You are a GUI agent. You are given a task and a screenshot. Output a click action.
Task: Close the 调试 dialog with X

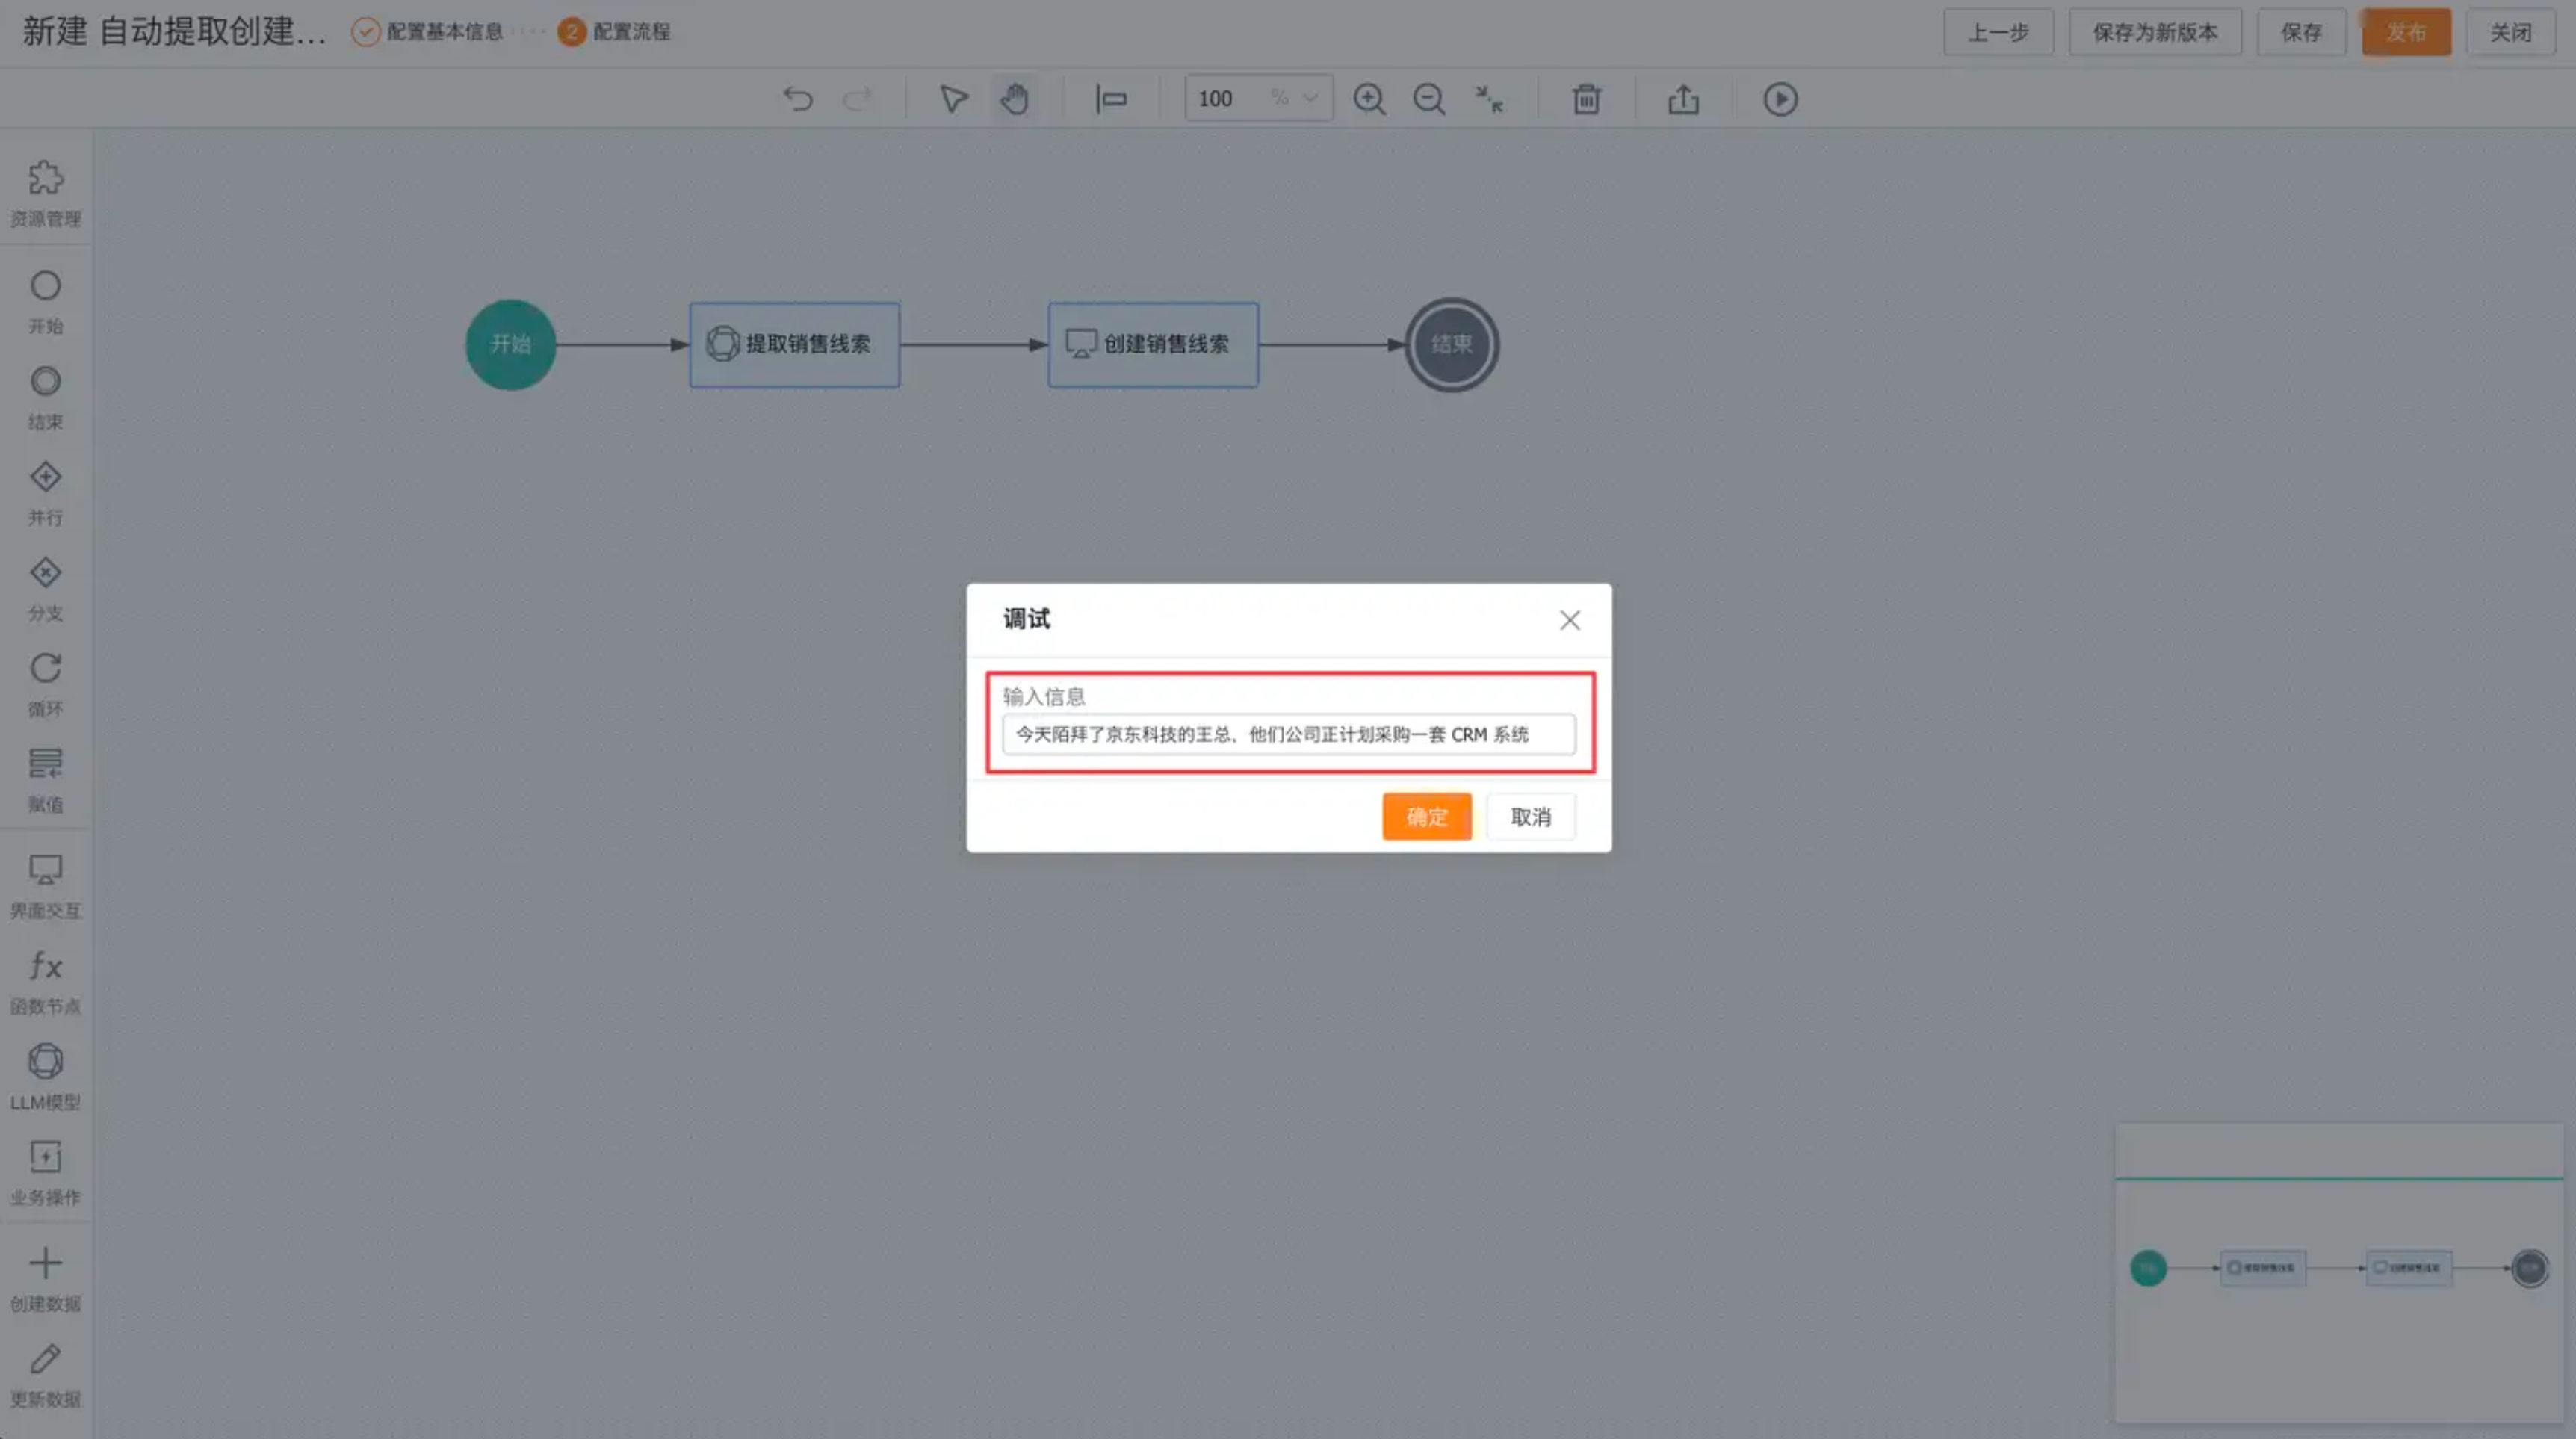tap(1569, 620)
